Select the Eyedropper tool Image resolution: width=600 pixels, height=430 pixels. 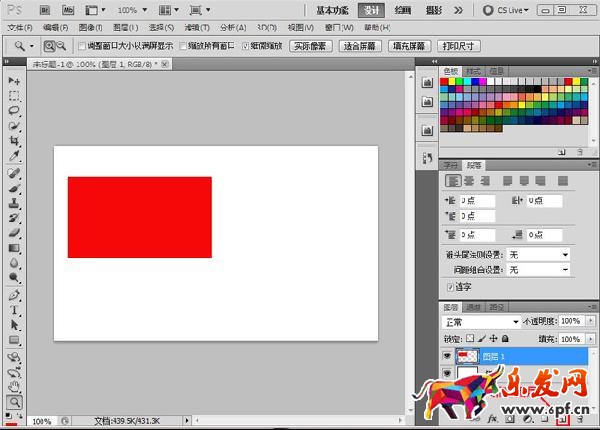click(14, 157)
